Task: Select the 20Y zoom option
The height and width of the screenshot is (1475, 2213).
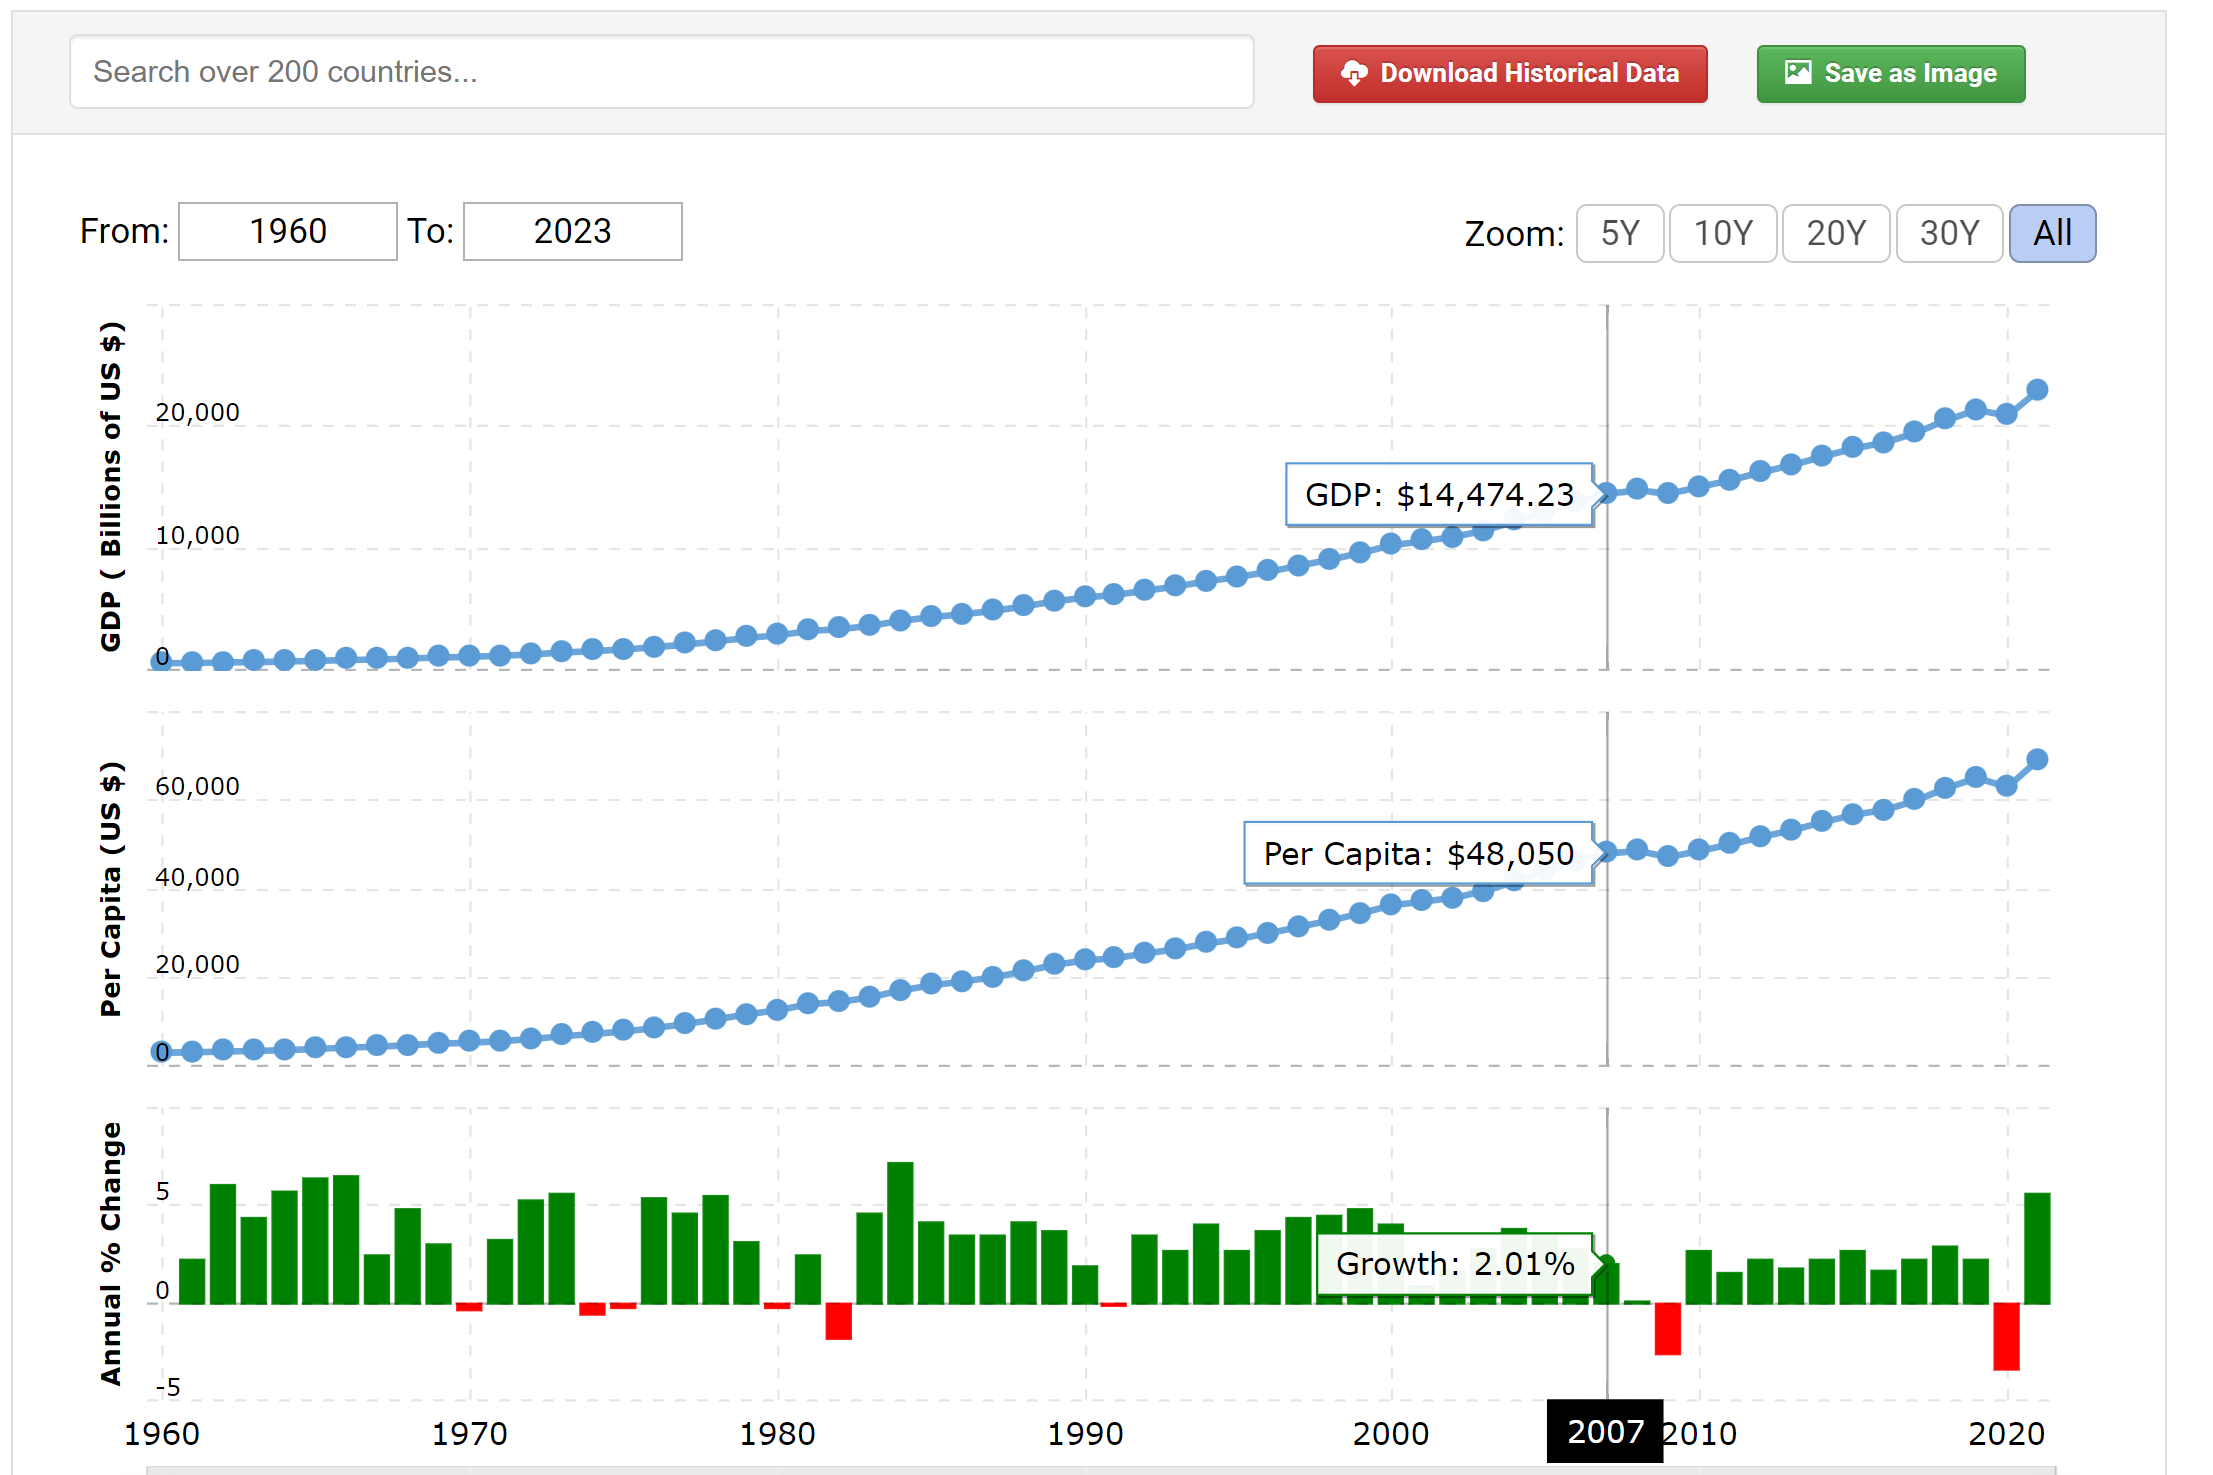Action: point(1835,234)
